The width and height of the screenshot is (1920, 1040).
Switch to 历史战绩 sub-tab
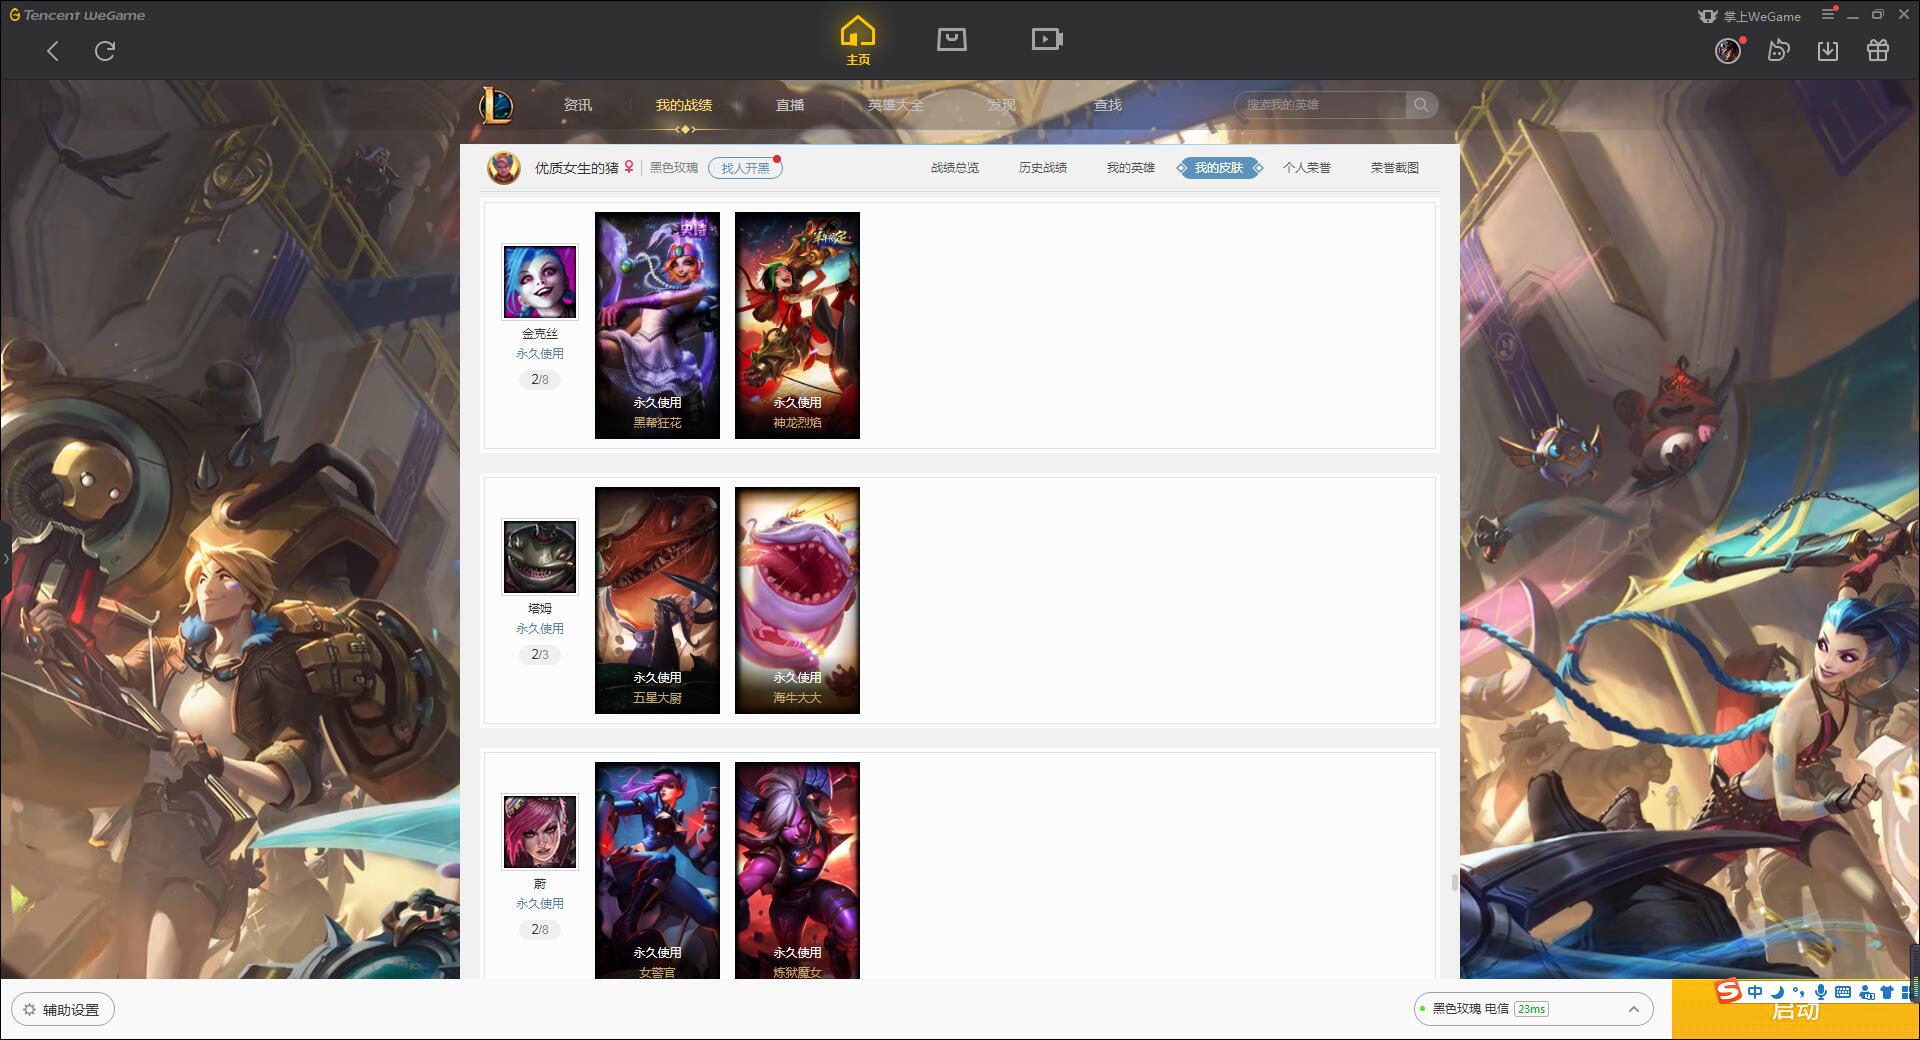pyautogui.click(x=1043, y=168)
